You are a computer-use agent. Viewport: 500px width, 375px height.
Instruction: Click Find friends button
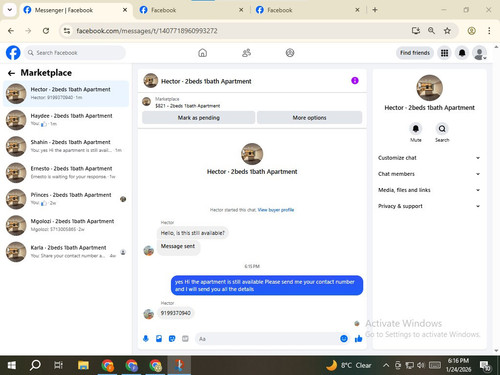click(x=415, y=53)
